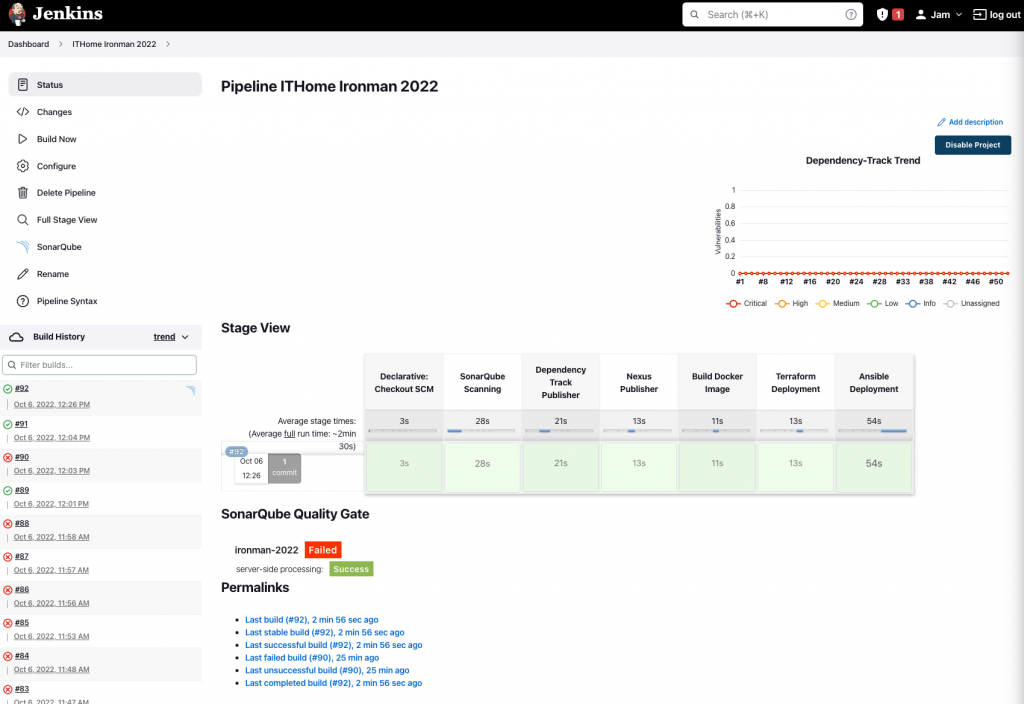Click the Ansible Deployment average time bar
1024x704 pixels.
pos(874,431)
